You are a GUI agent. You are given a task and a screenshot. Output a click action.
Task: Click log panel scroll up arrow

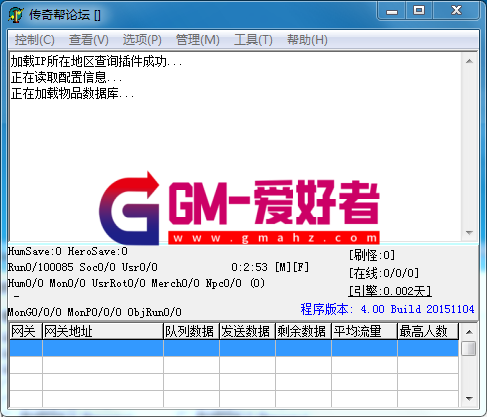pyautogui.click(x=469, y=61)
